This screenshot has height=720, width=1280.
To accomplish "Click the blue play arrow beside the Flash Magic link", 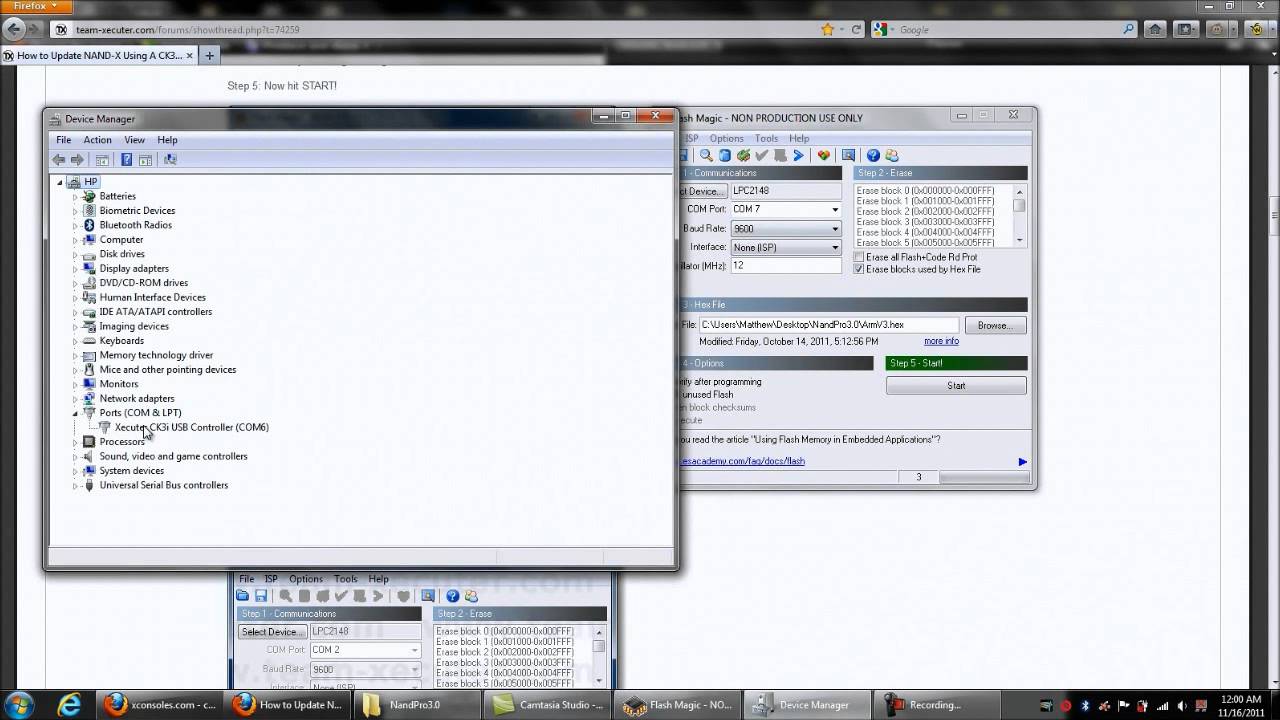I will click(x=1022, y=461).
